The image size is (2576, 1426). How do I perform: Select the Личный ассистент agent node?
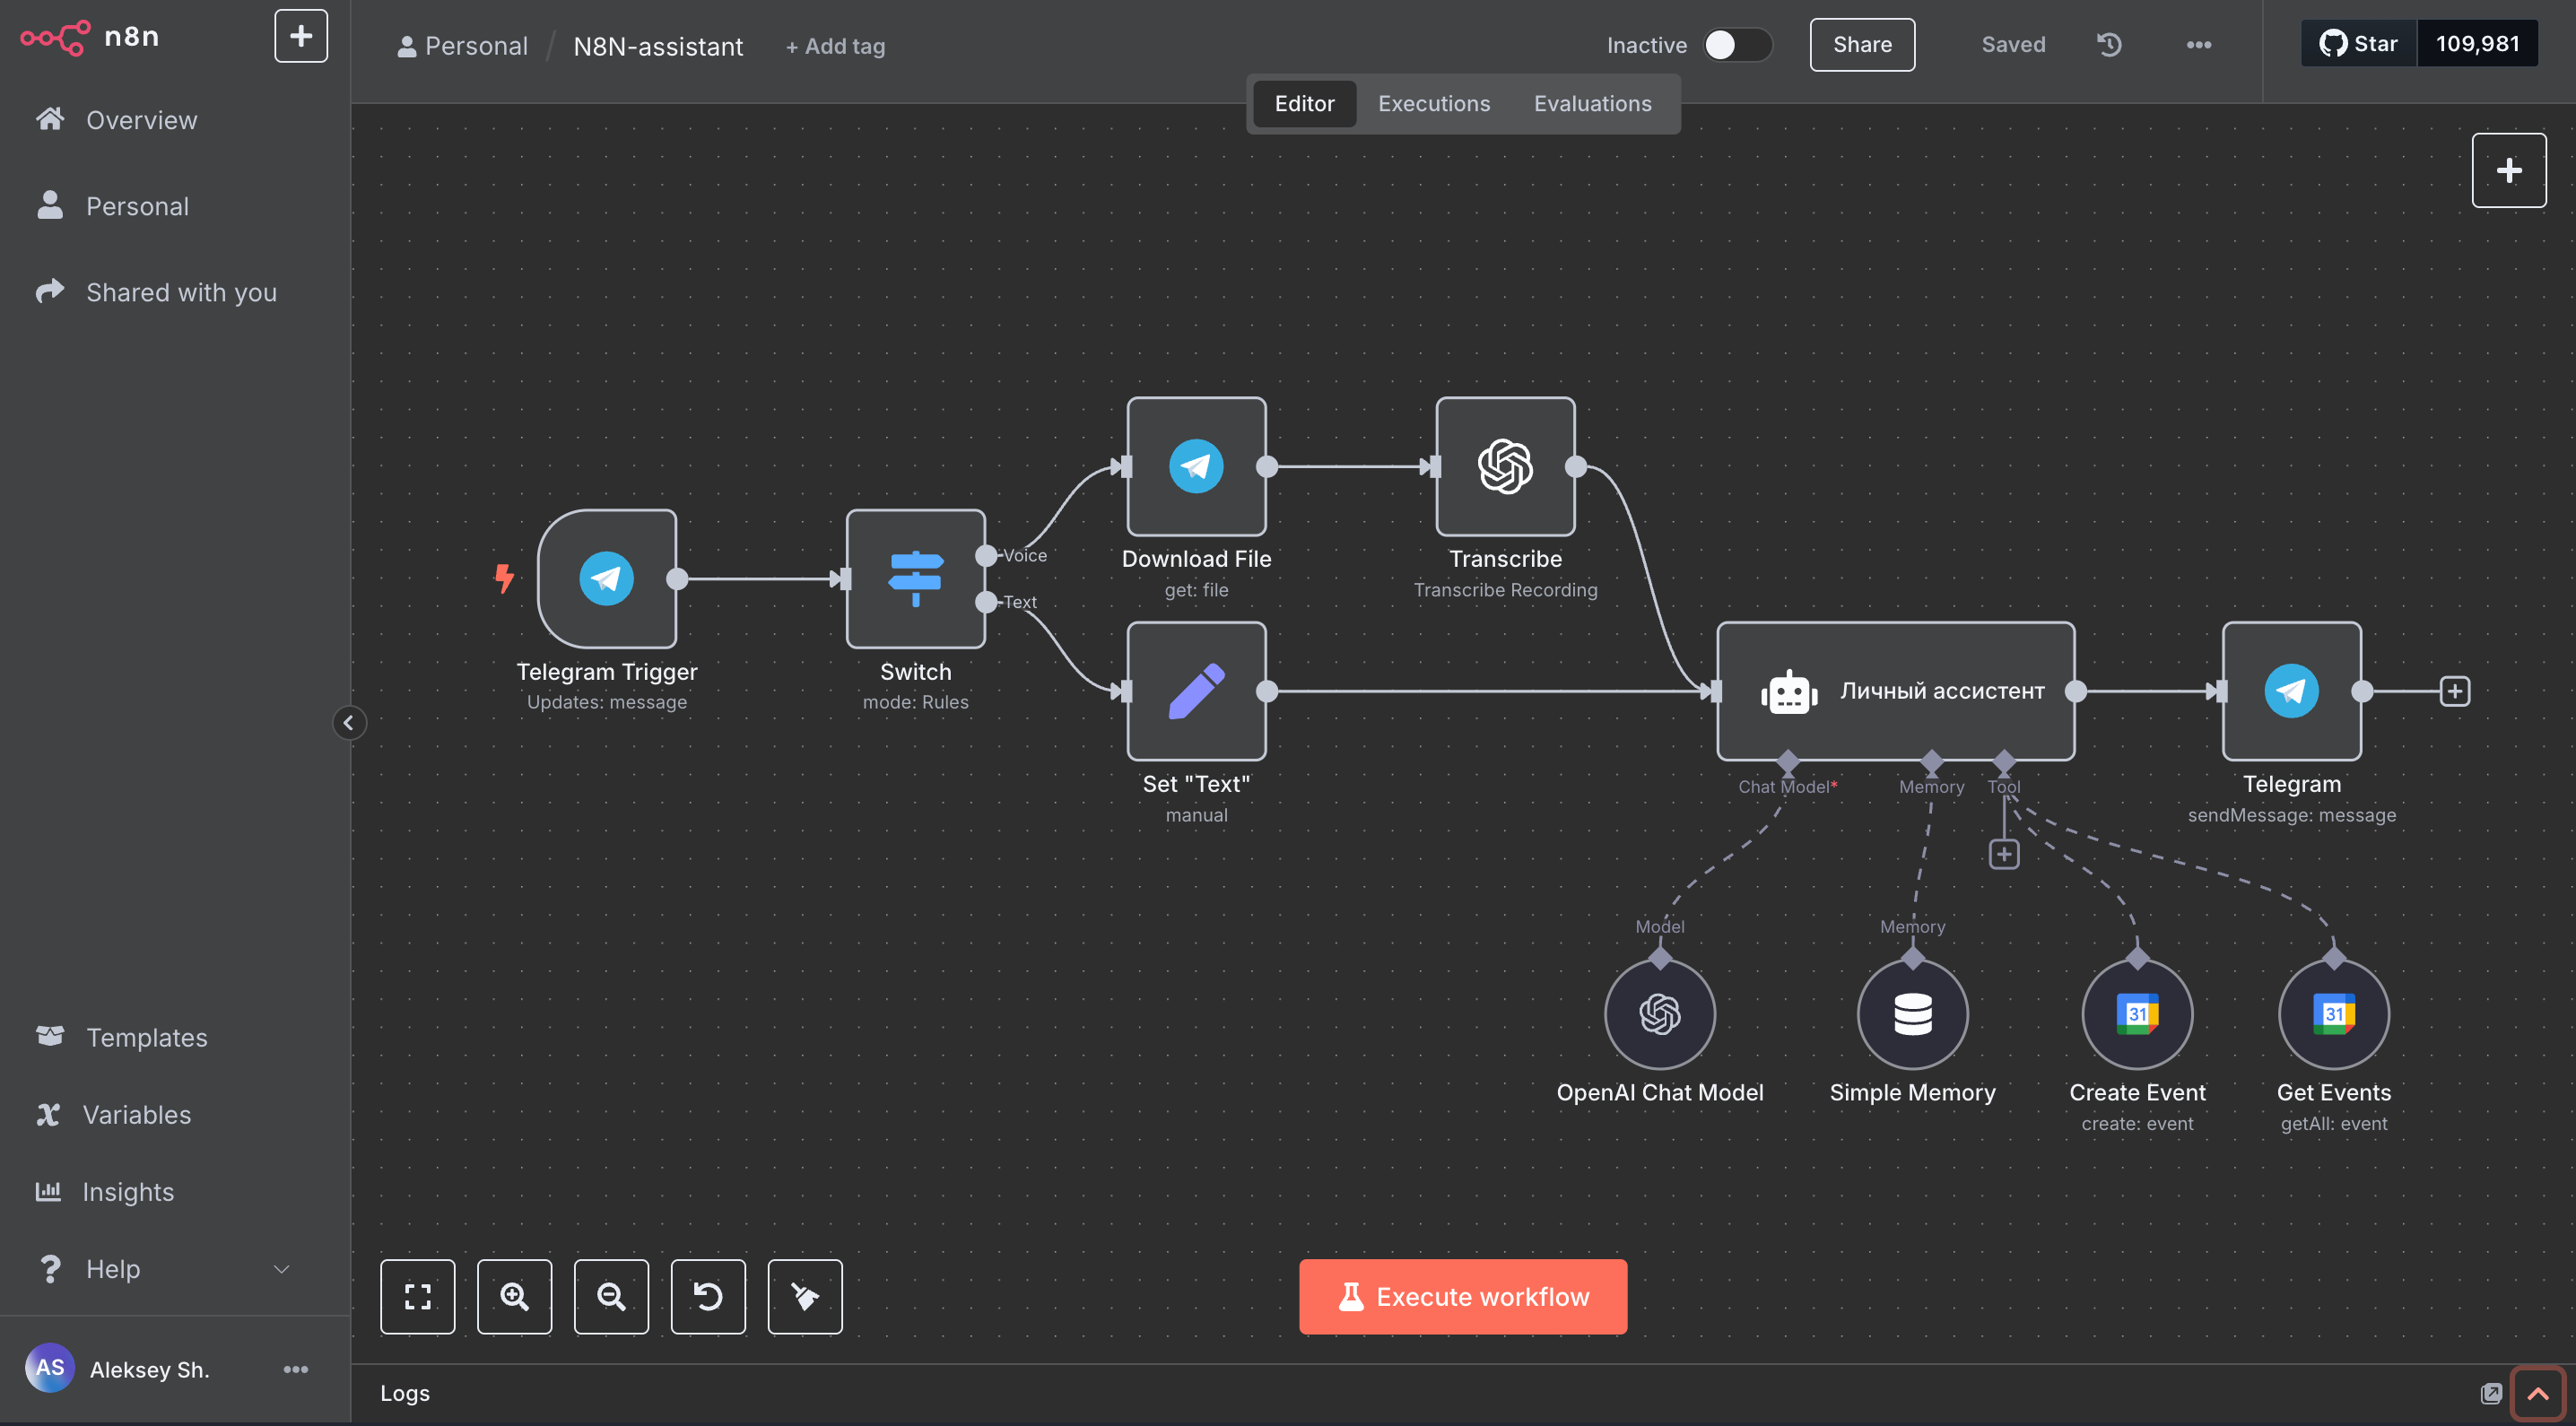click(x=1895, y=691)
